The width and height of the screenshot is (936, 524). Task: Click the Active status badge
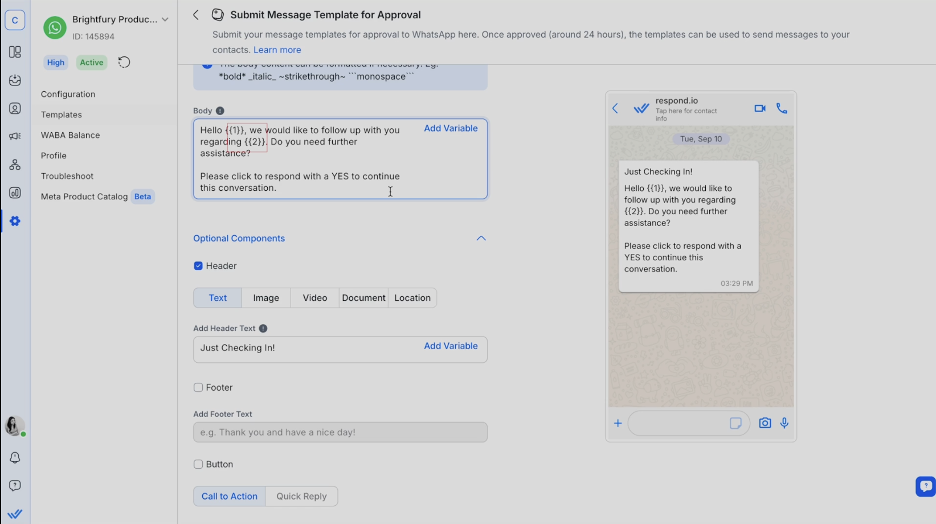(x=91, y=63)
